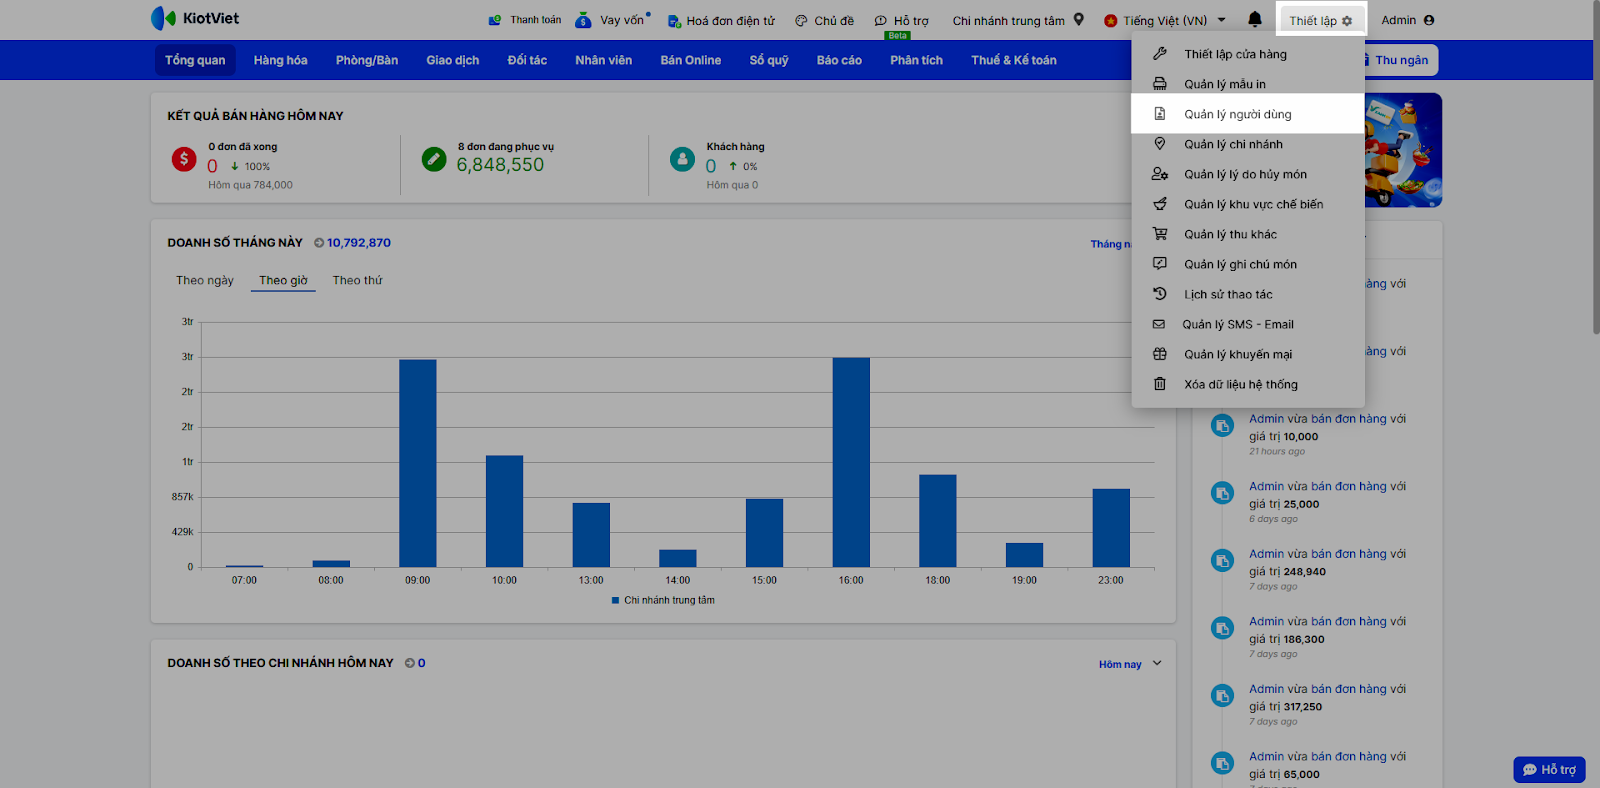Toggle the Chi nhánh trung tâm chart legend
Screen dimensions: 1600x788
click(x=663, y=600)
